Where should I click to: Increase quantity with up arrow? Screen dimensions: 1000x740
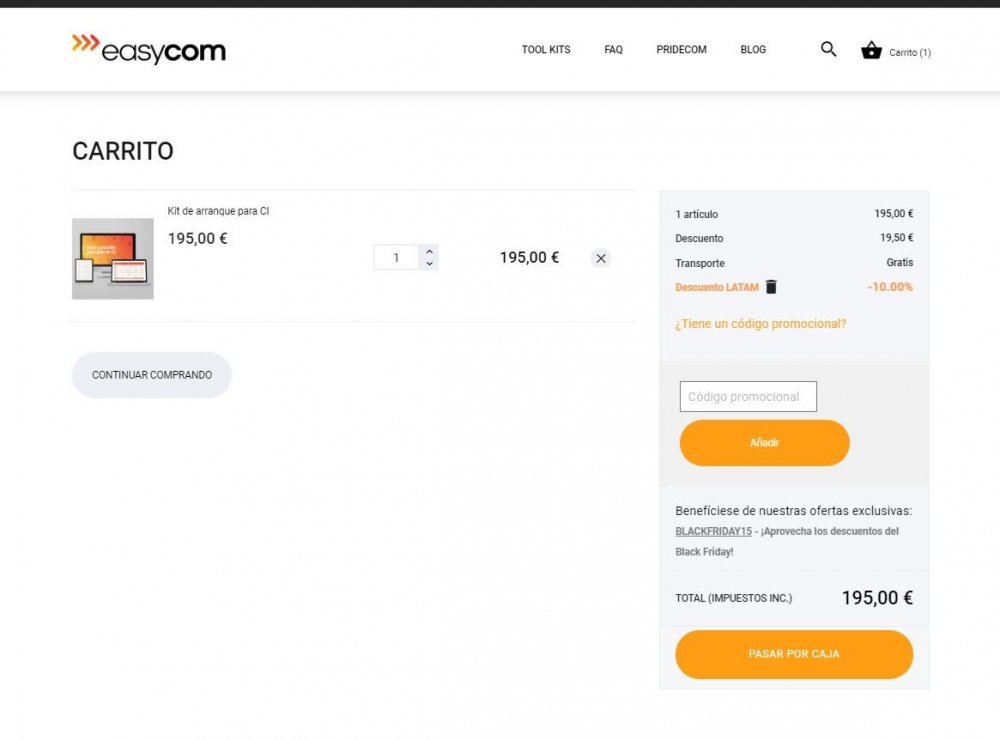429,251
